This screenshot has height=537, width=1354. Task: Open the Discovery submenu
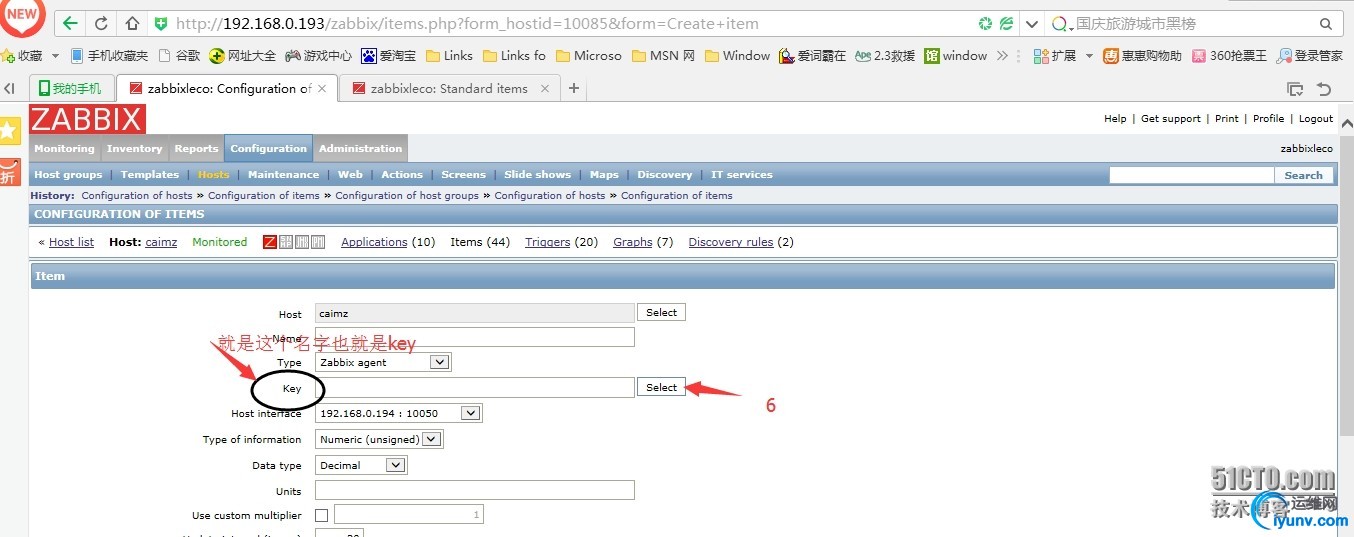tap(664, 174)
